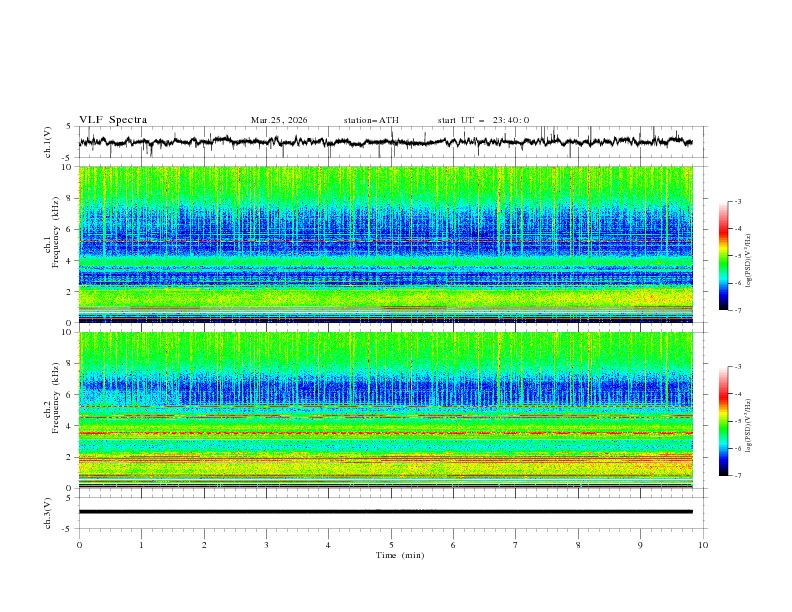
Task: Click the log(PSD) label beside ch.2 colorbar
Action: tap(748, 425)
